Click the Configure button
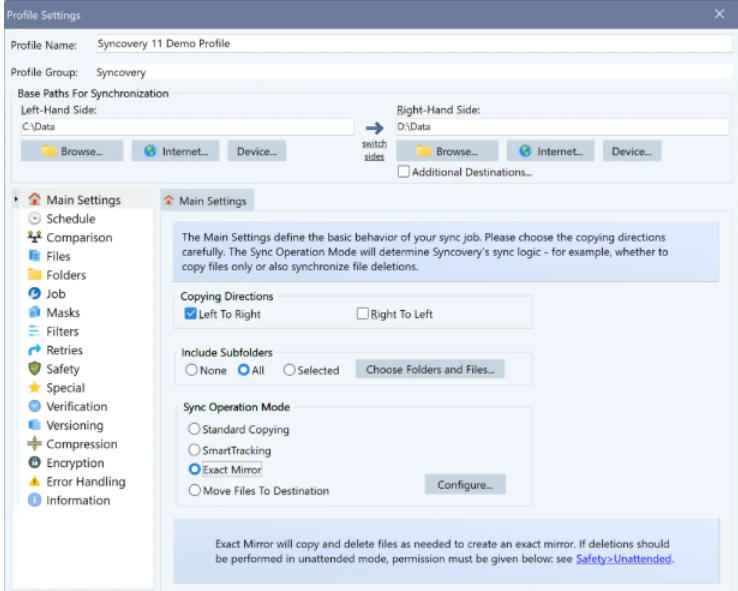738x591 pixels. pyautogui.click(x=465, y=485)
